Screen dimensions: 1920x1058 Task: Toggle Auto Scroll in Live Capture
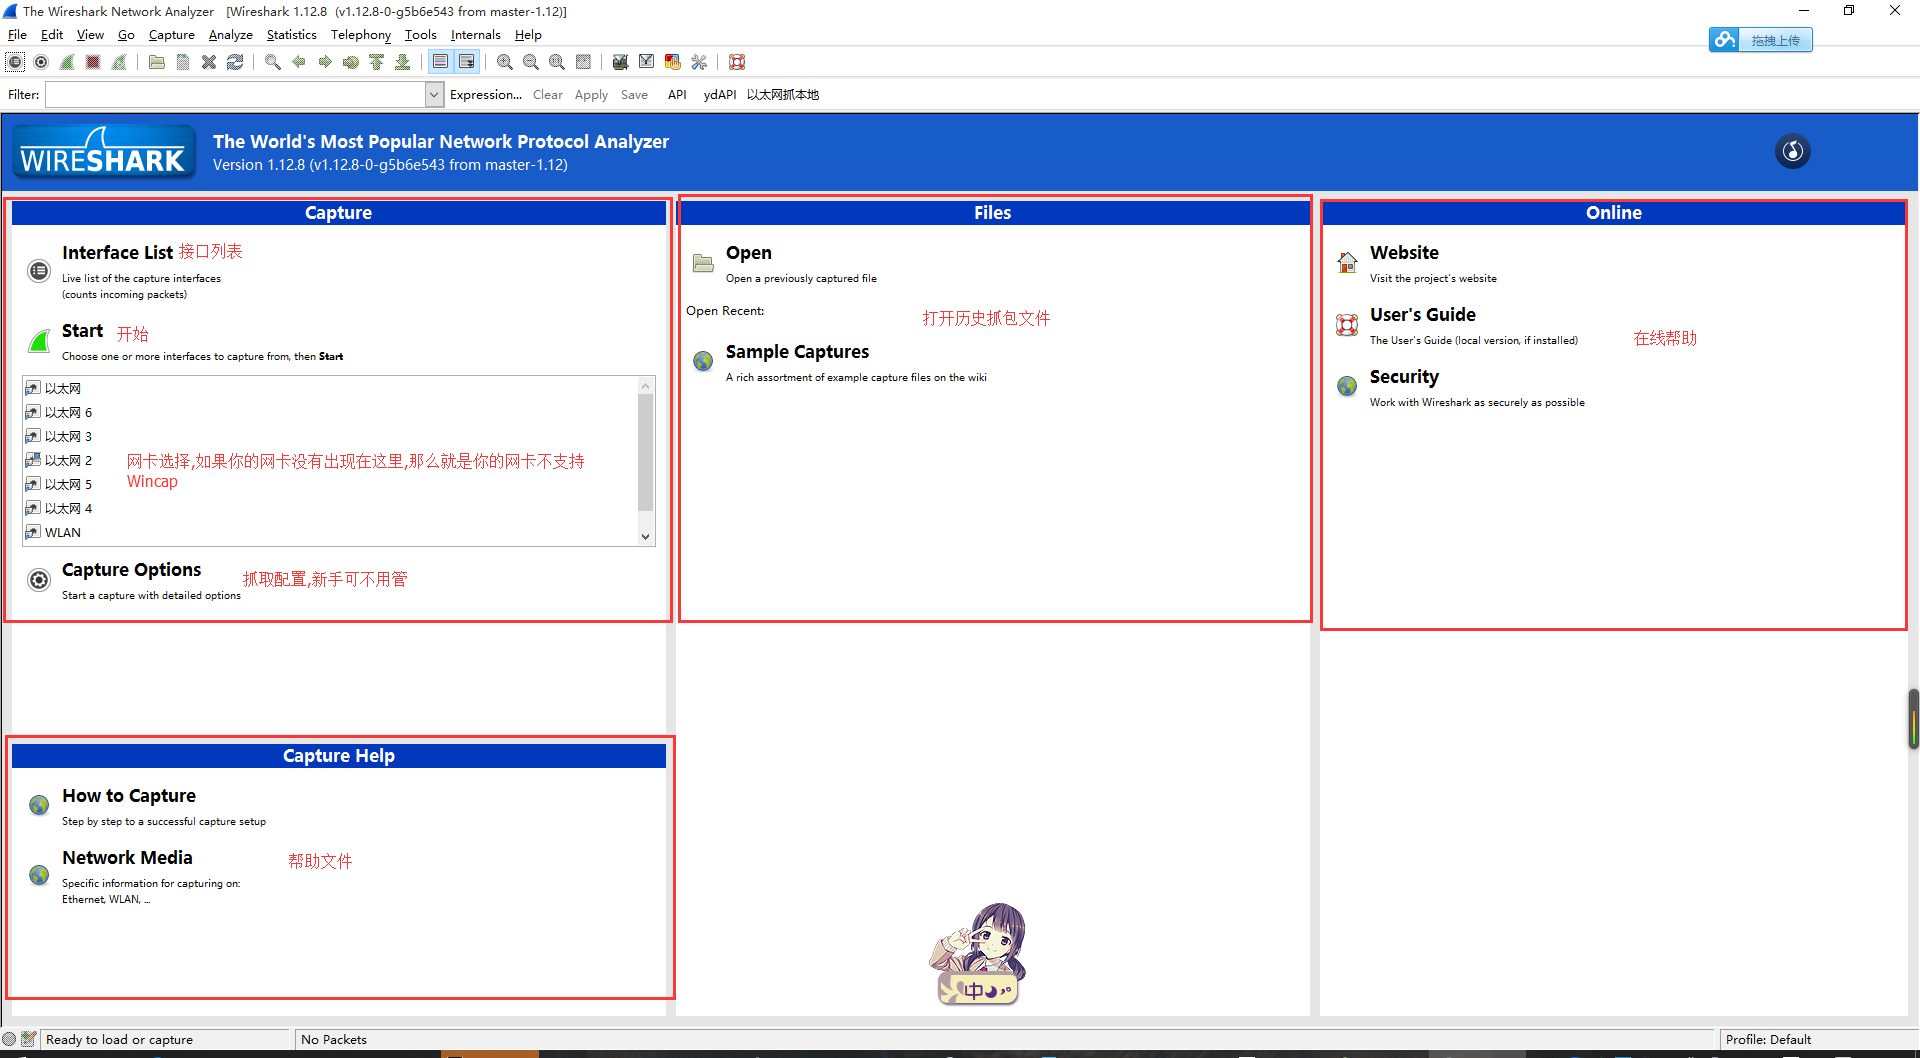pyautogui.click(x=467, y=61)
